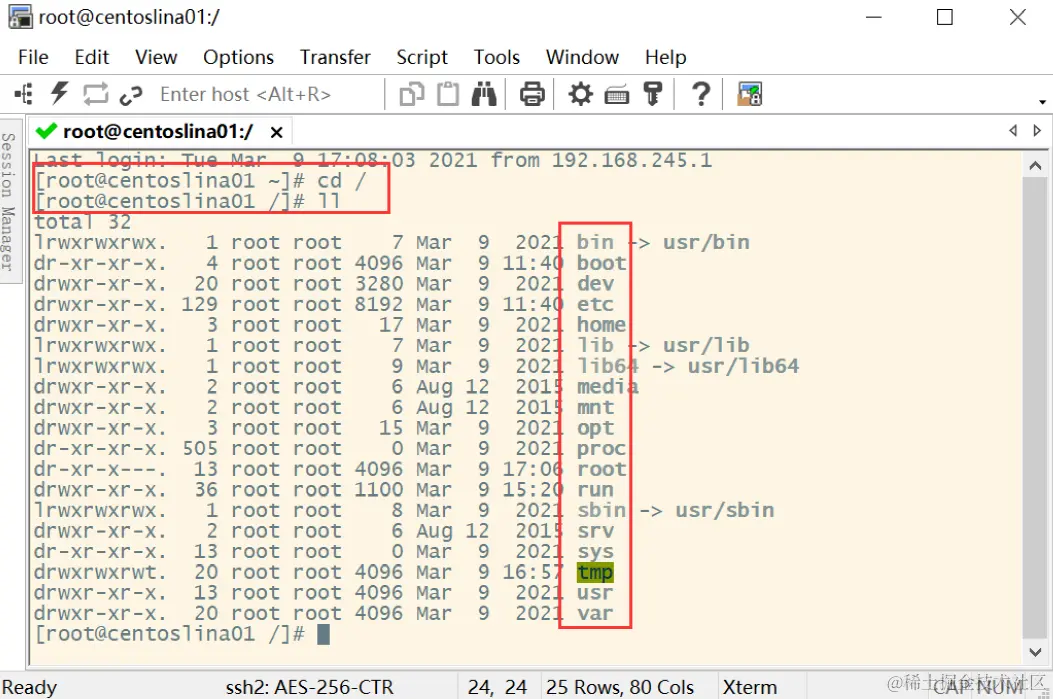Click the usr/lib64 link target text
The image size is (1053, 699).
pos(743,367)
